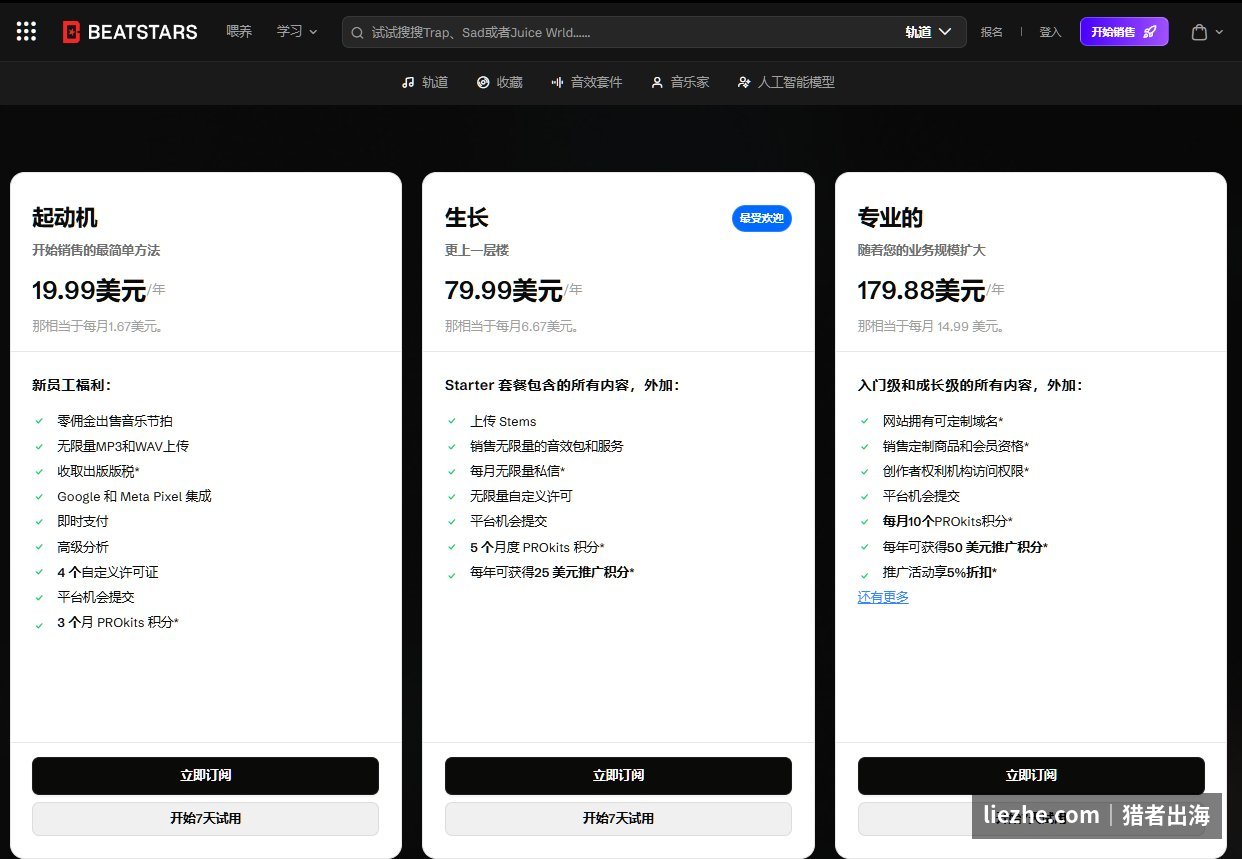Click the 新员工福利 heading

[x=72, y=385]
